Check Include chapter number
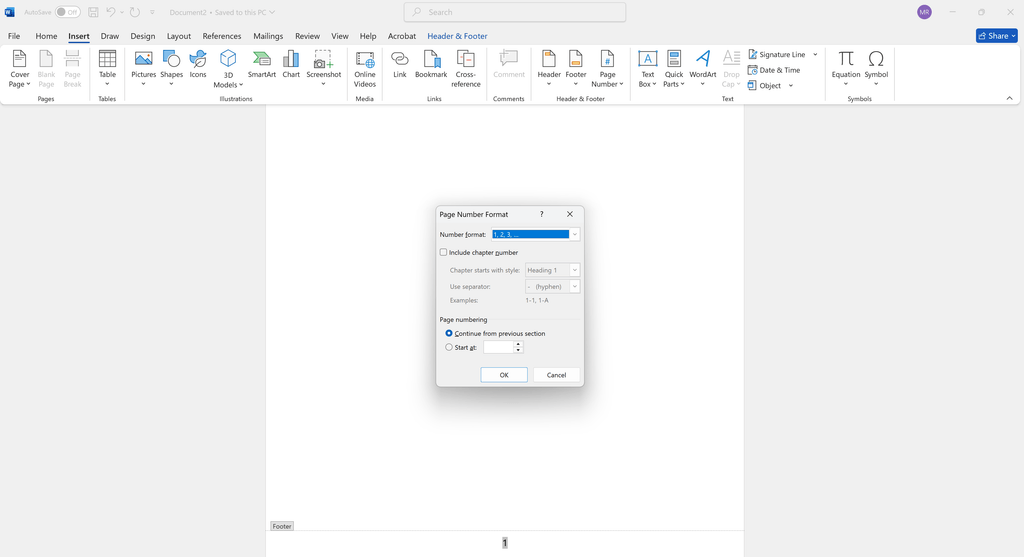 (x=443, y=252)
